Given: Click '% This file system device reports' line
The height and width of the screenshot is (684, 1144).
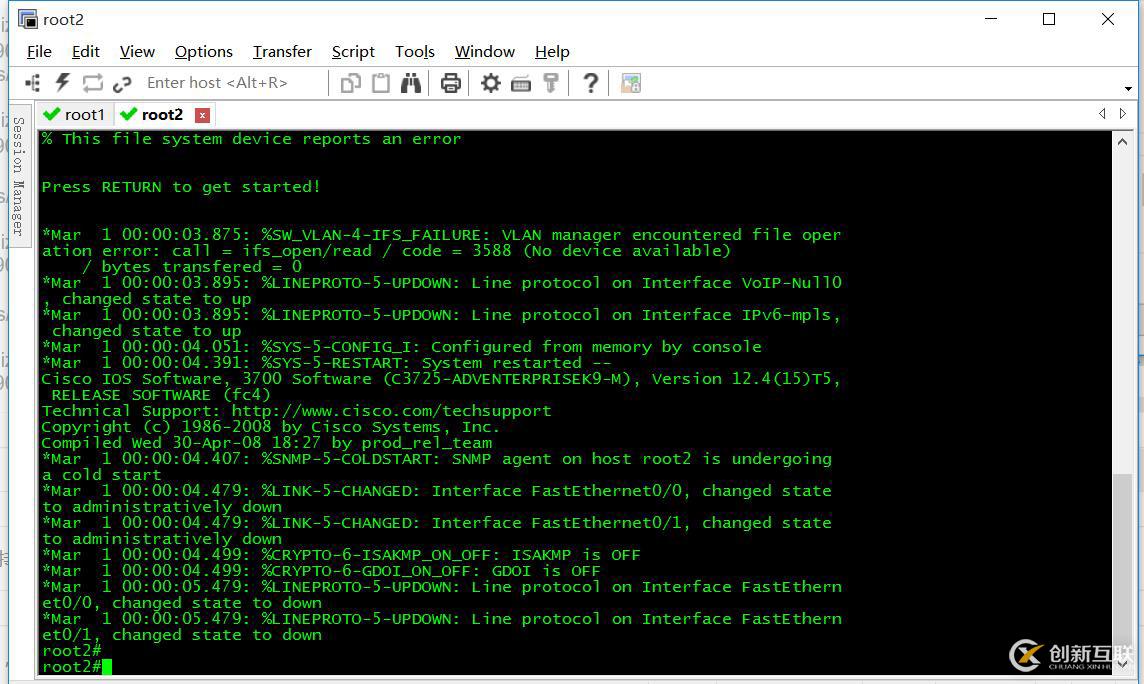Looking at the screenshot, I should pyautogui.click(x=251, y=139).
